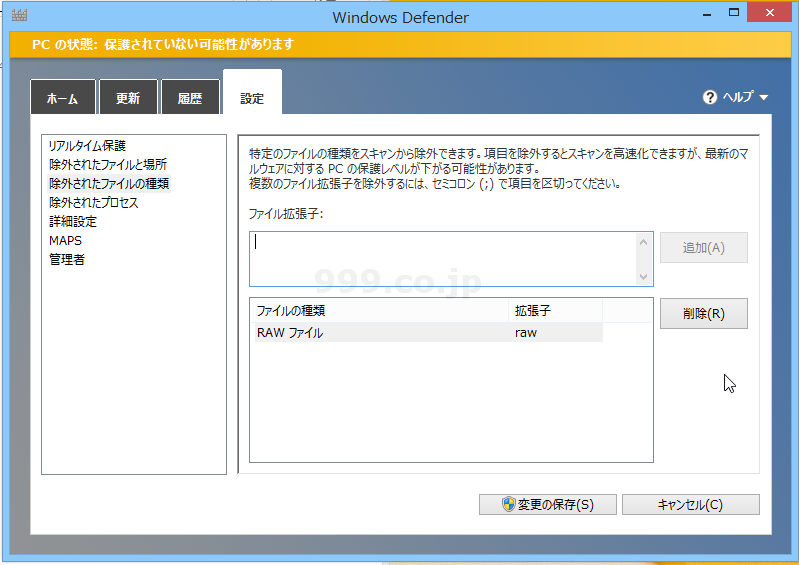Click the Windows Defender castle icon in title bar
The image size is (799, 565).
coord(19,15)
